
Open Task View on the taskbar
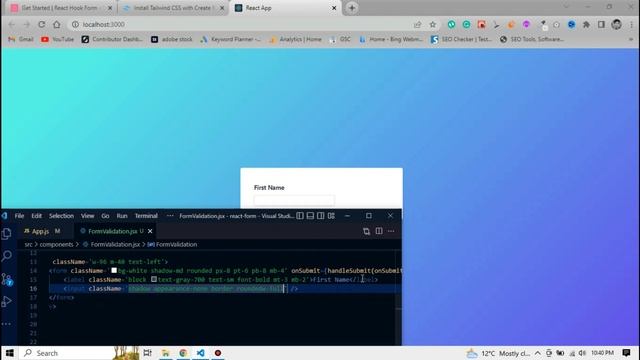pyautogui.click(x=147, y=353)
